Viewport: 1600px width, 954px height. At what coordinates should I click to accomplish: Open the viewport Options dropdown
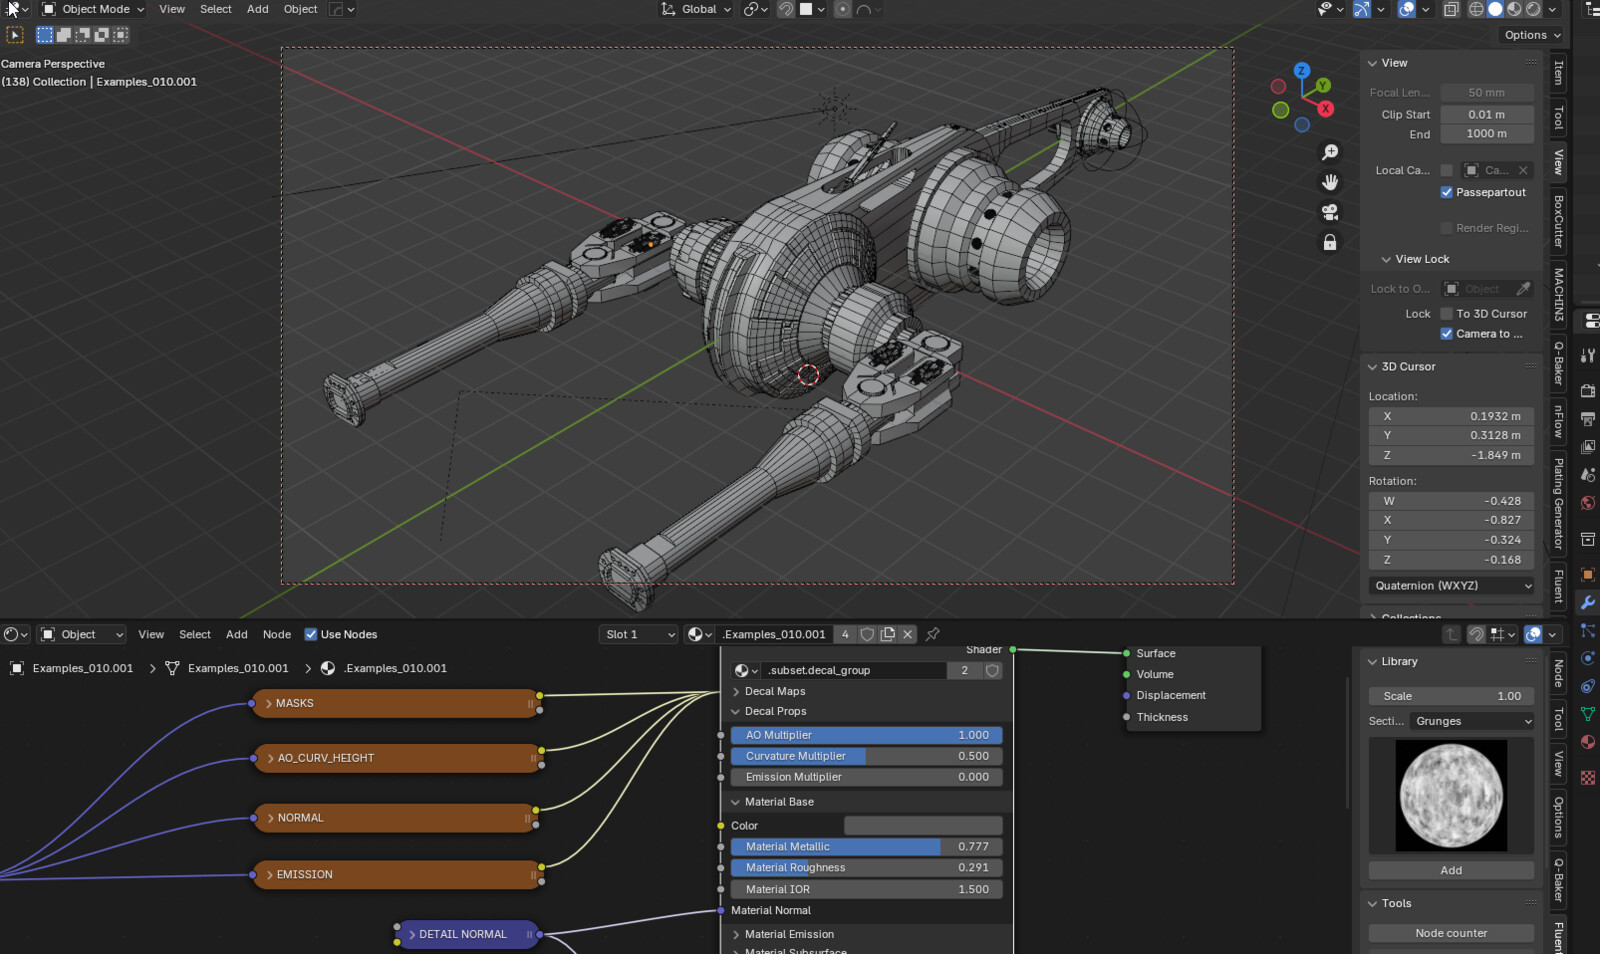tap(1532, 35)
